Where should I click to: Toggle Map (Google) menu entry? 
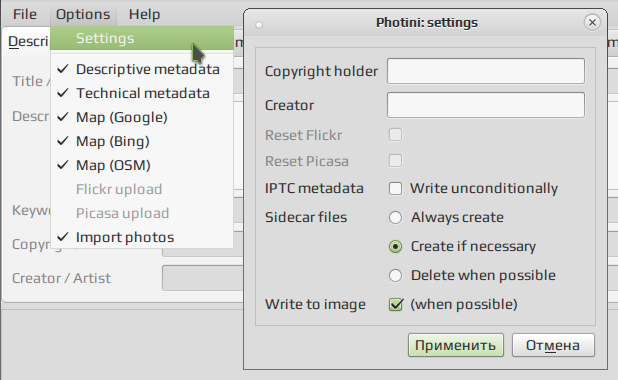[142, 117]
